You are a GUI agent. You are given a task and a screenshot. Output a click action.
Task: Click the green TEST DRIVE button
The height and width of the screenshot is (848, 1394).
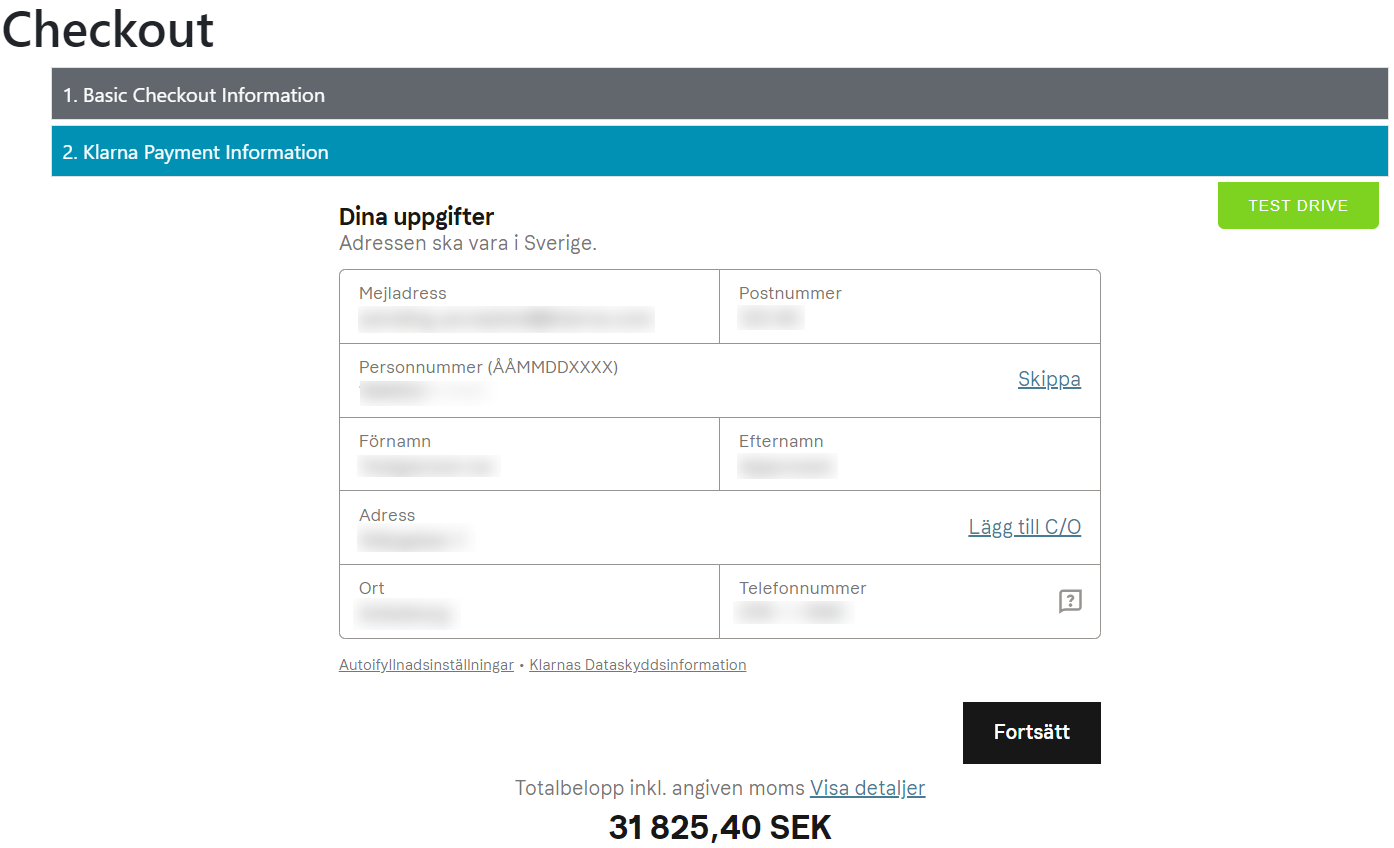click(1298, 205)
